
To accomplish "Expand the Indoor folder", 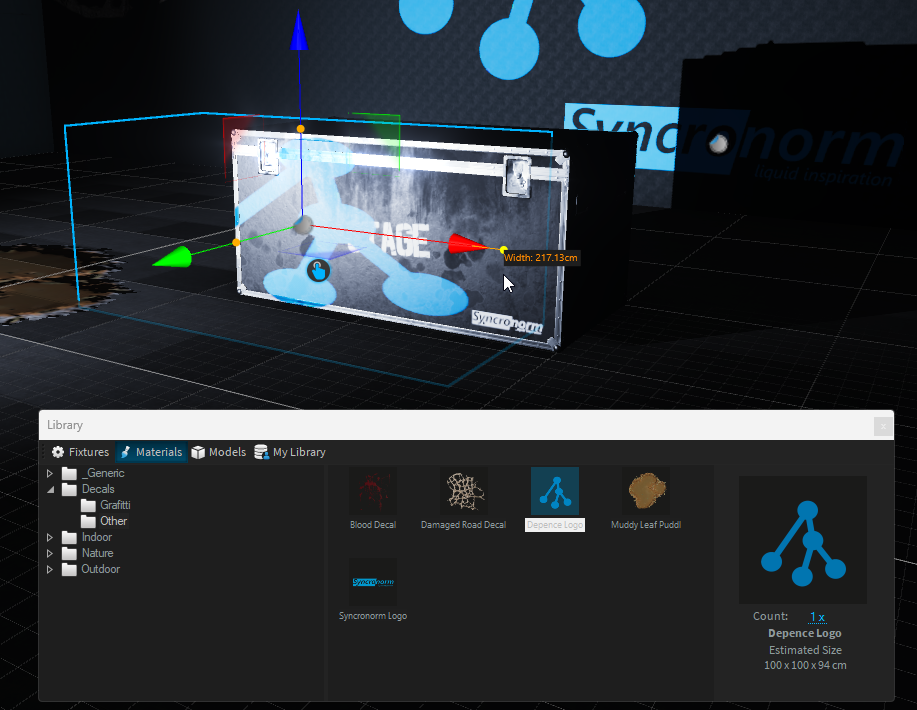I will click(50, 537).
